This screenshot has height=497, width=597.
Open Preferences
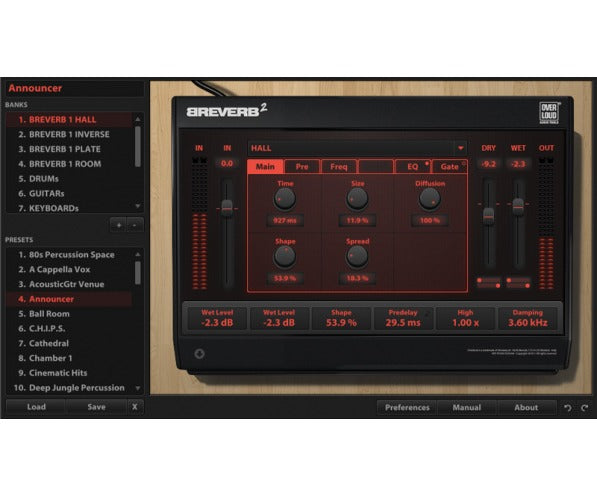coord(407,408)
